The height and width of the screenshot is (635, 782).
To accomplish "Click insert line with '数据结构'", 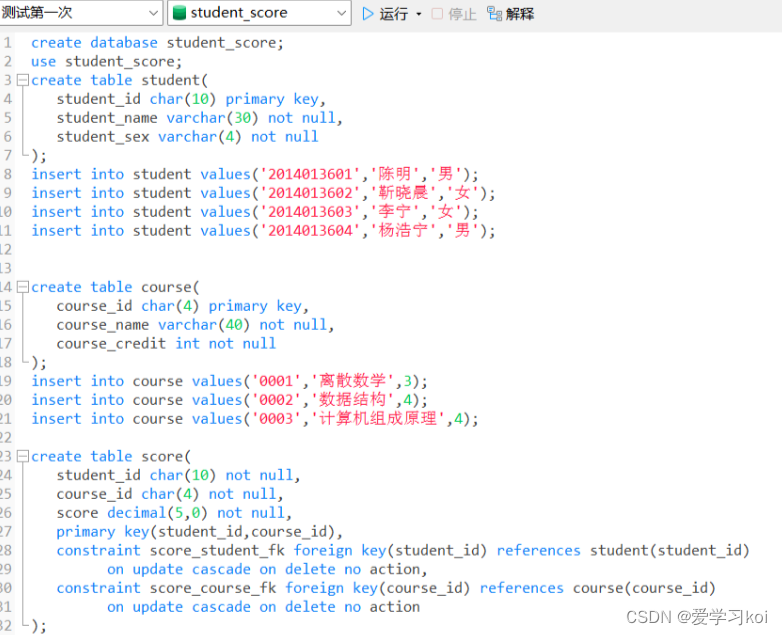I will coord(229,400).
